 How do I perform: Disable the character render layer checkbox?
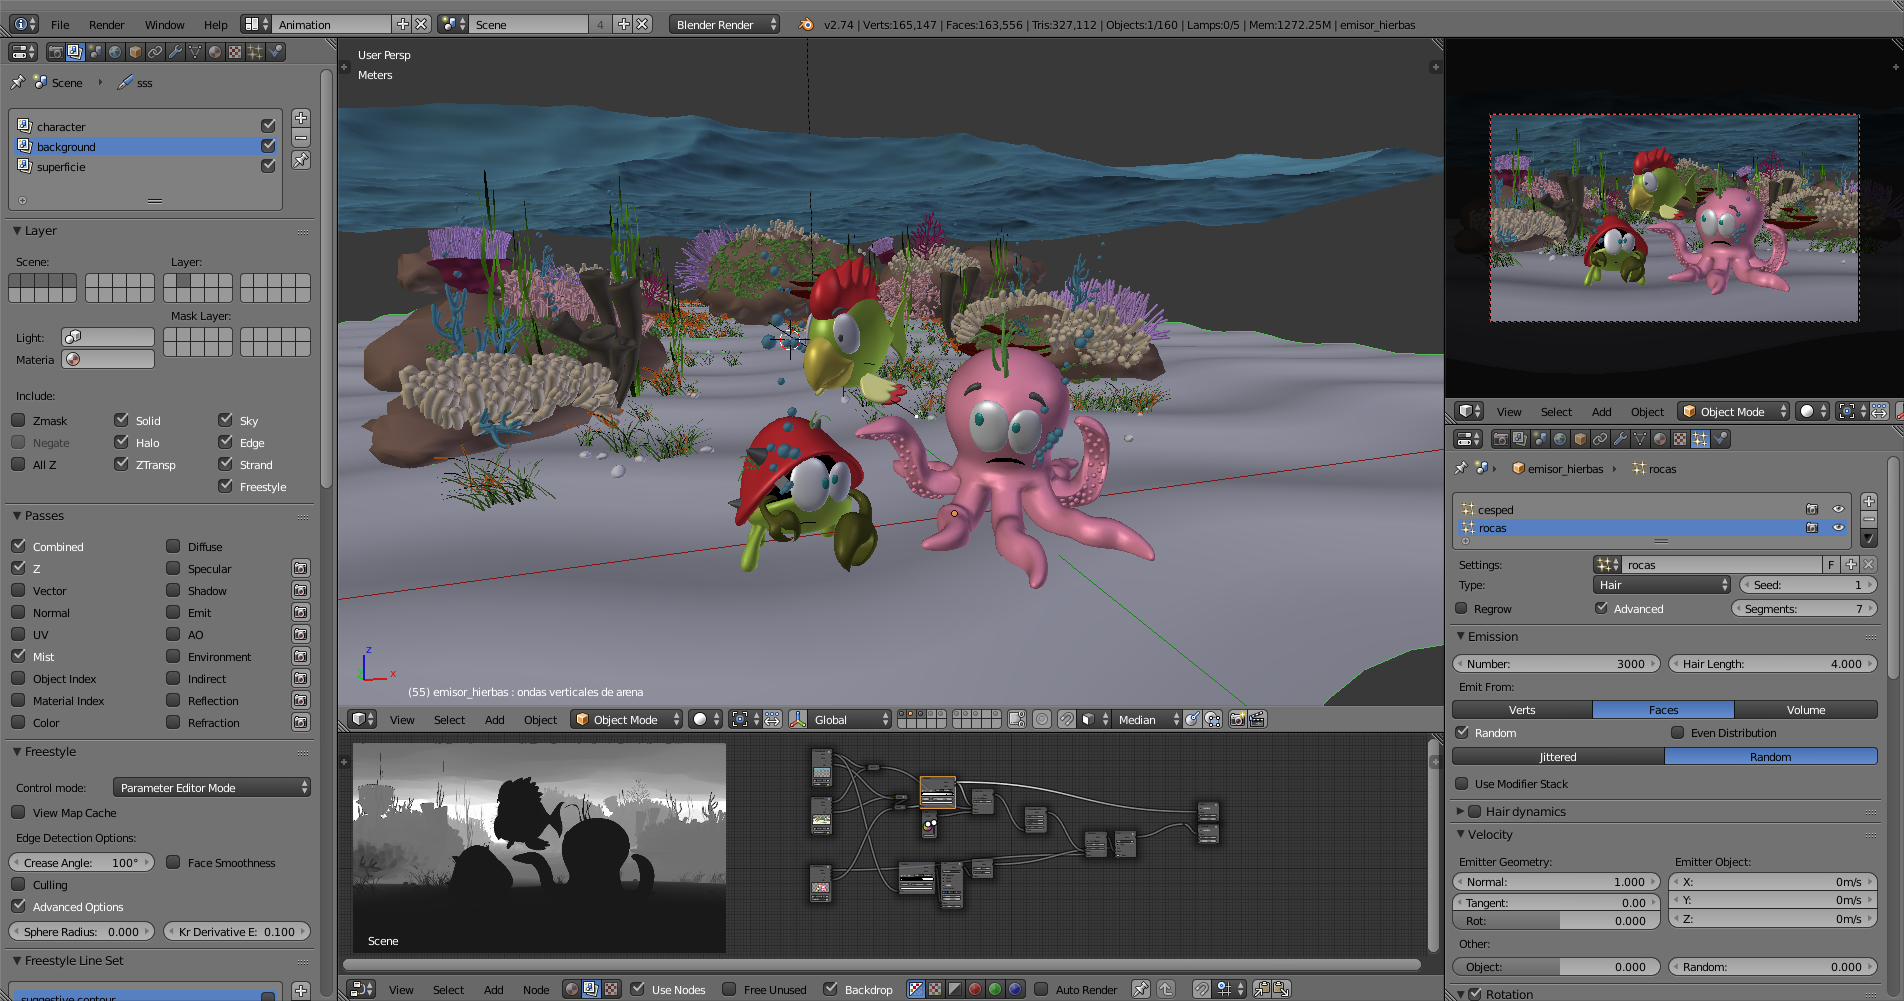click(x=268, y=126)
